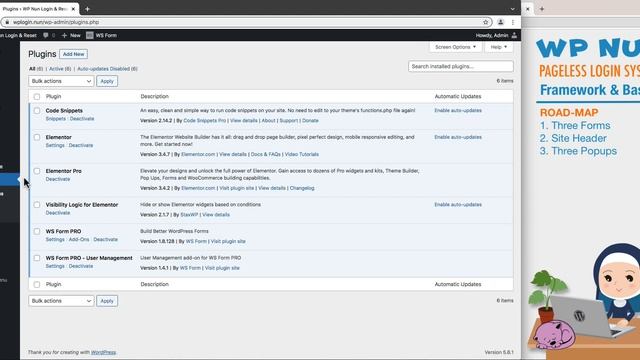Screen dimensions: 640x360
Task: Check Visibility Logic for Elementor checkbox
Action: point(37,205)
